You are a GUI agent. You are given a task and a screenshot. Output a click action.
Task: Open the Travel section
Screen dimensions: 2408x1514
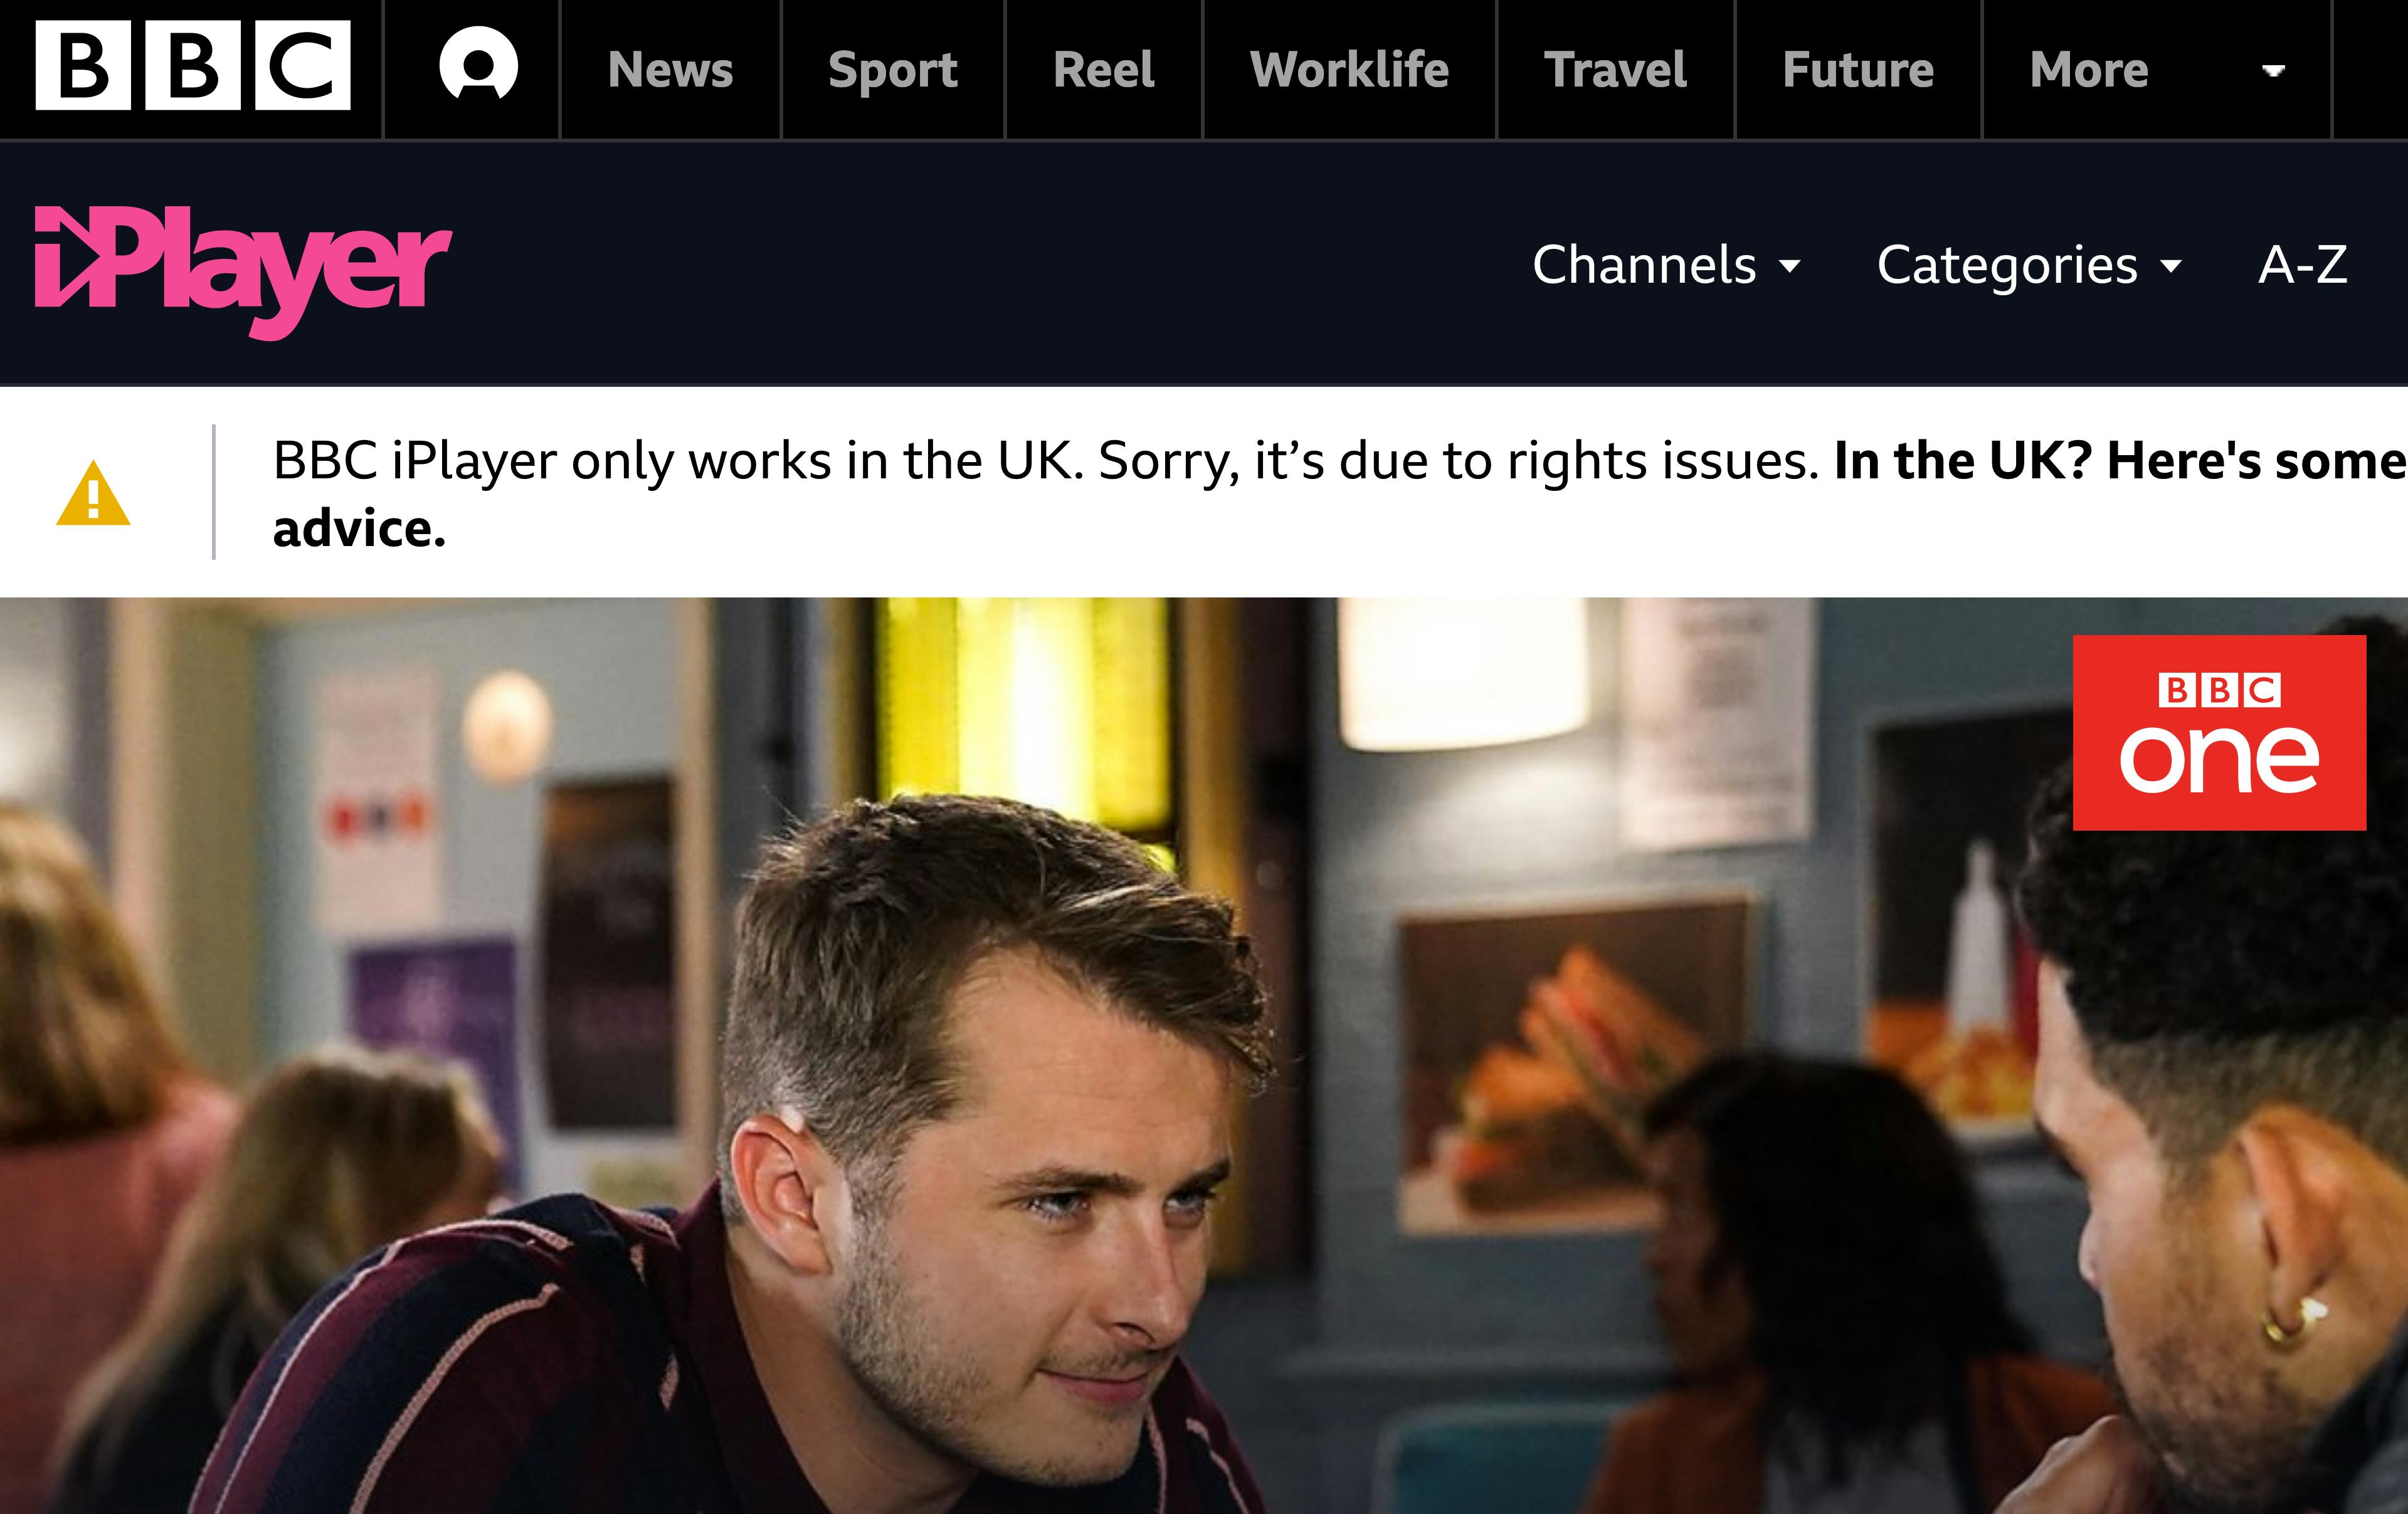coord(1615,69)
